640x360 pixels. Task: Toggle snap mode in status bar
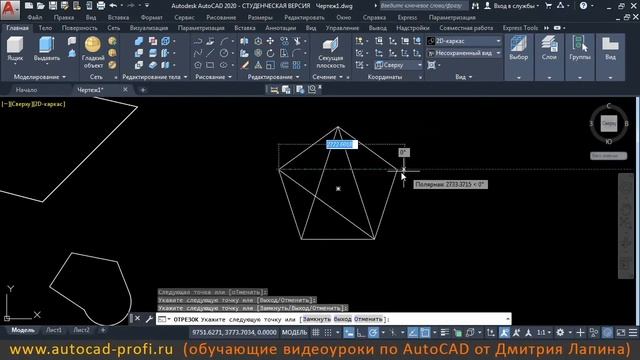point(328,333)
